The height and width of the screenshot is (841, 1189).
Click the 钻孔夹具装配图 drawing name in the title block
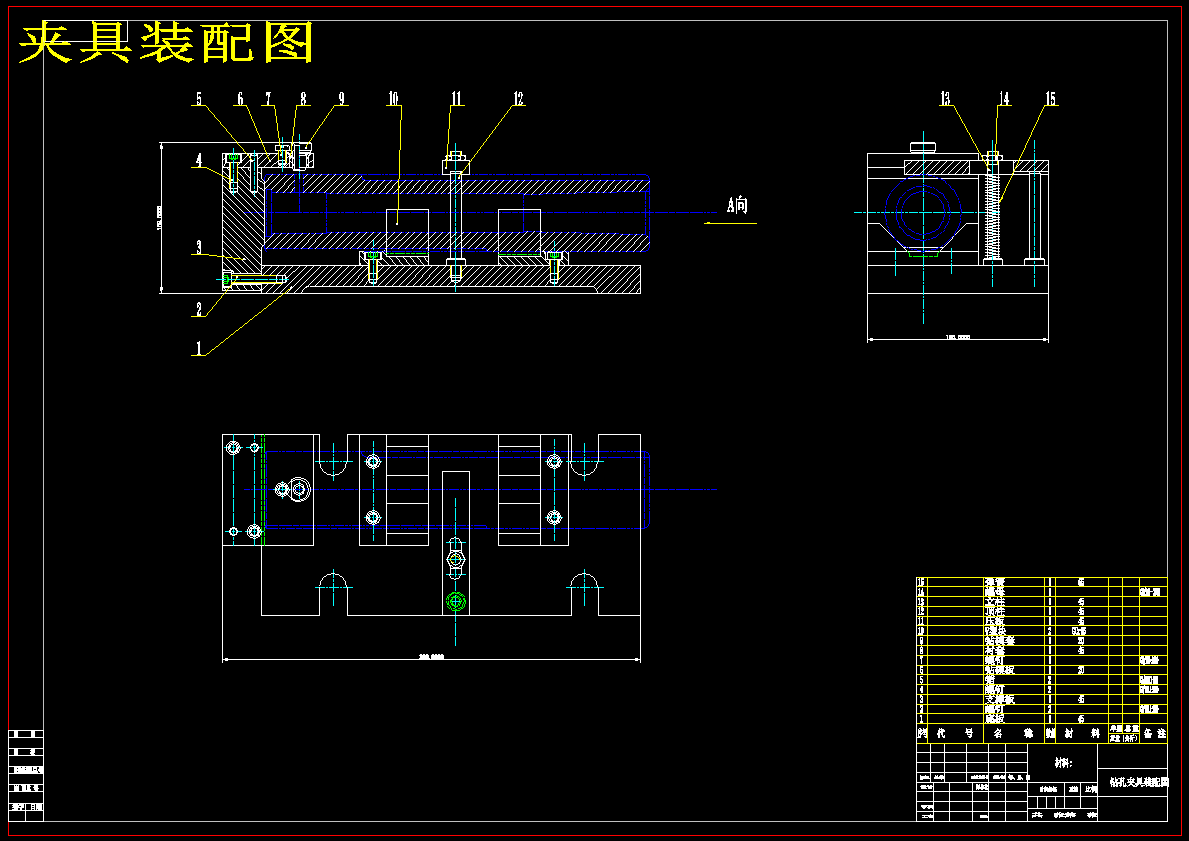point(1139,782)
